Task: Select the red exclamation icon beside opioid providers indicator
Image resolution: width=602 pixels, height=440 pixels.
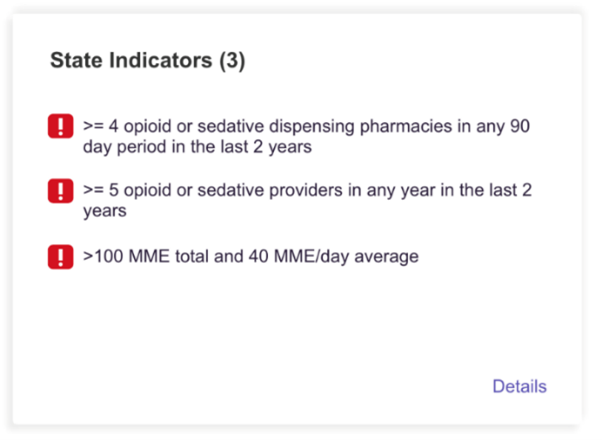Action: (60, 190)
